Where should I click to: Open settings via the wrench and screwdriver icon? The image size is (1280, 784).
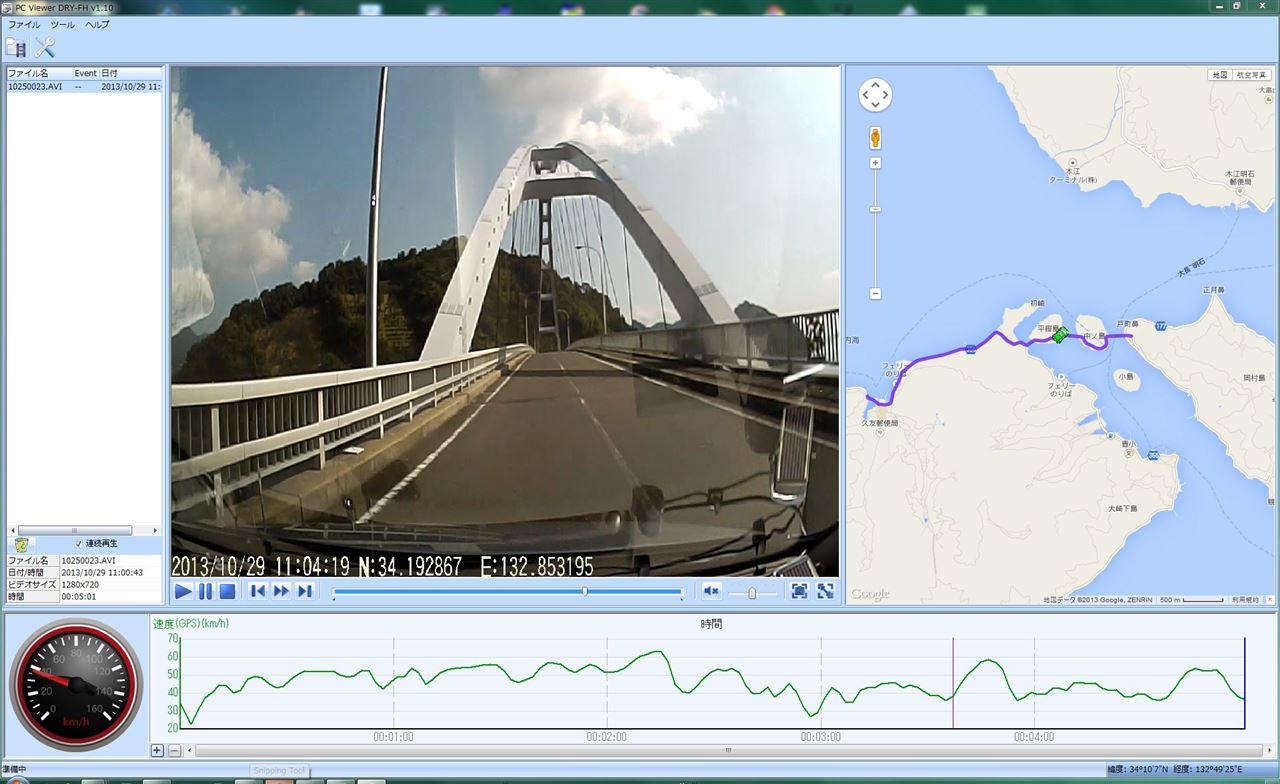pyautogui.click(x=45, y=47)
